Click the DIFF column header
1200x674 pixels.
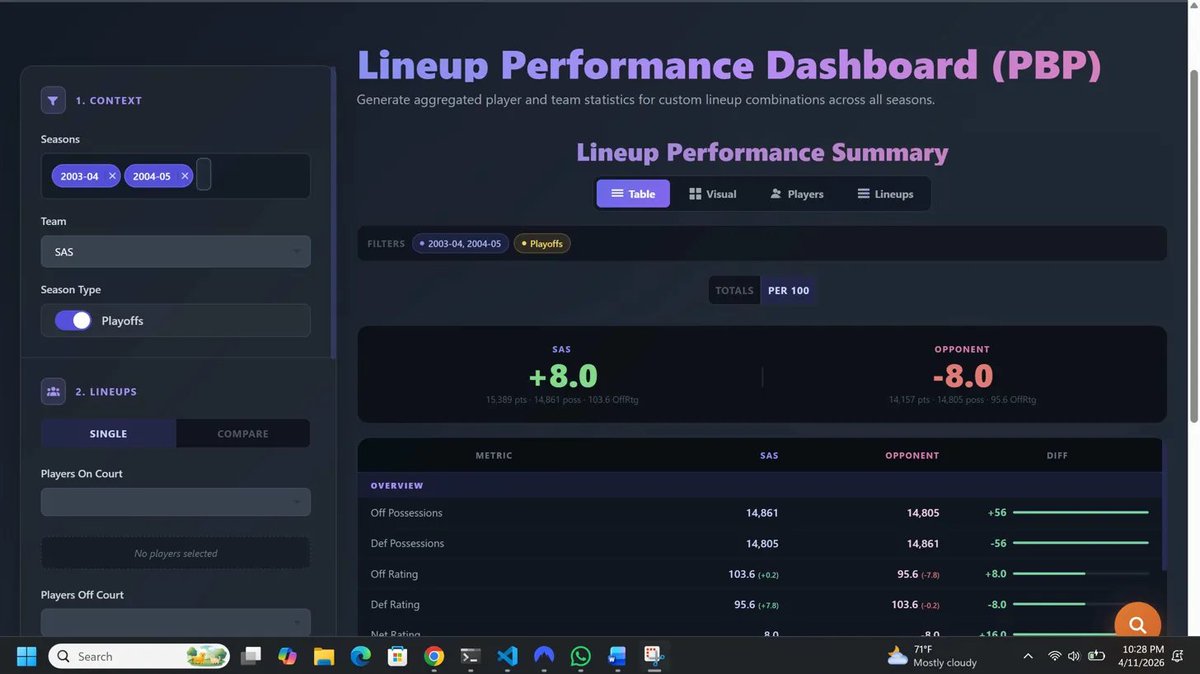[1057, 455]
